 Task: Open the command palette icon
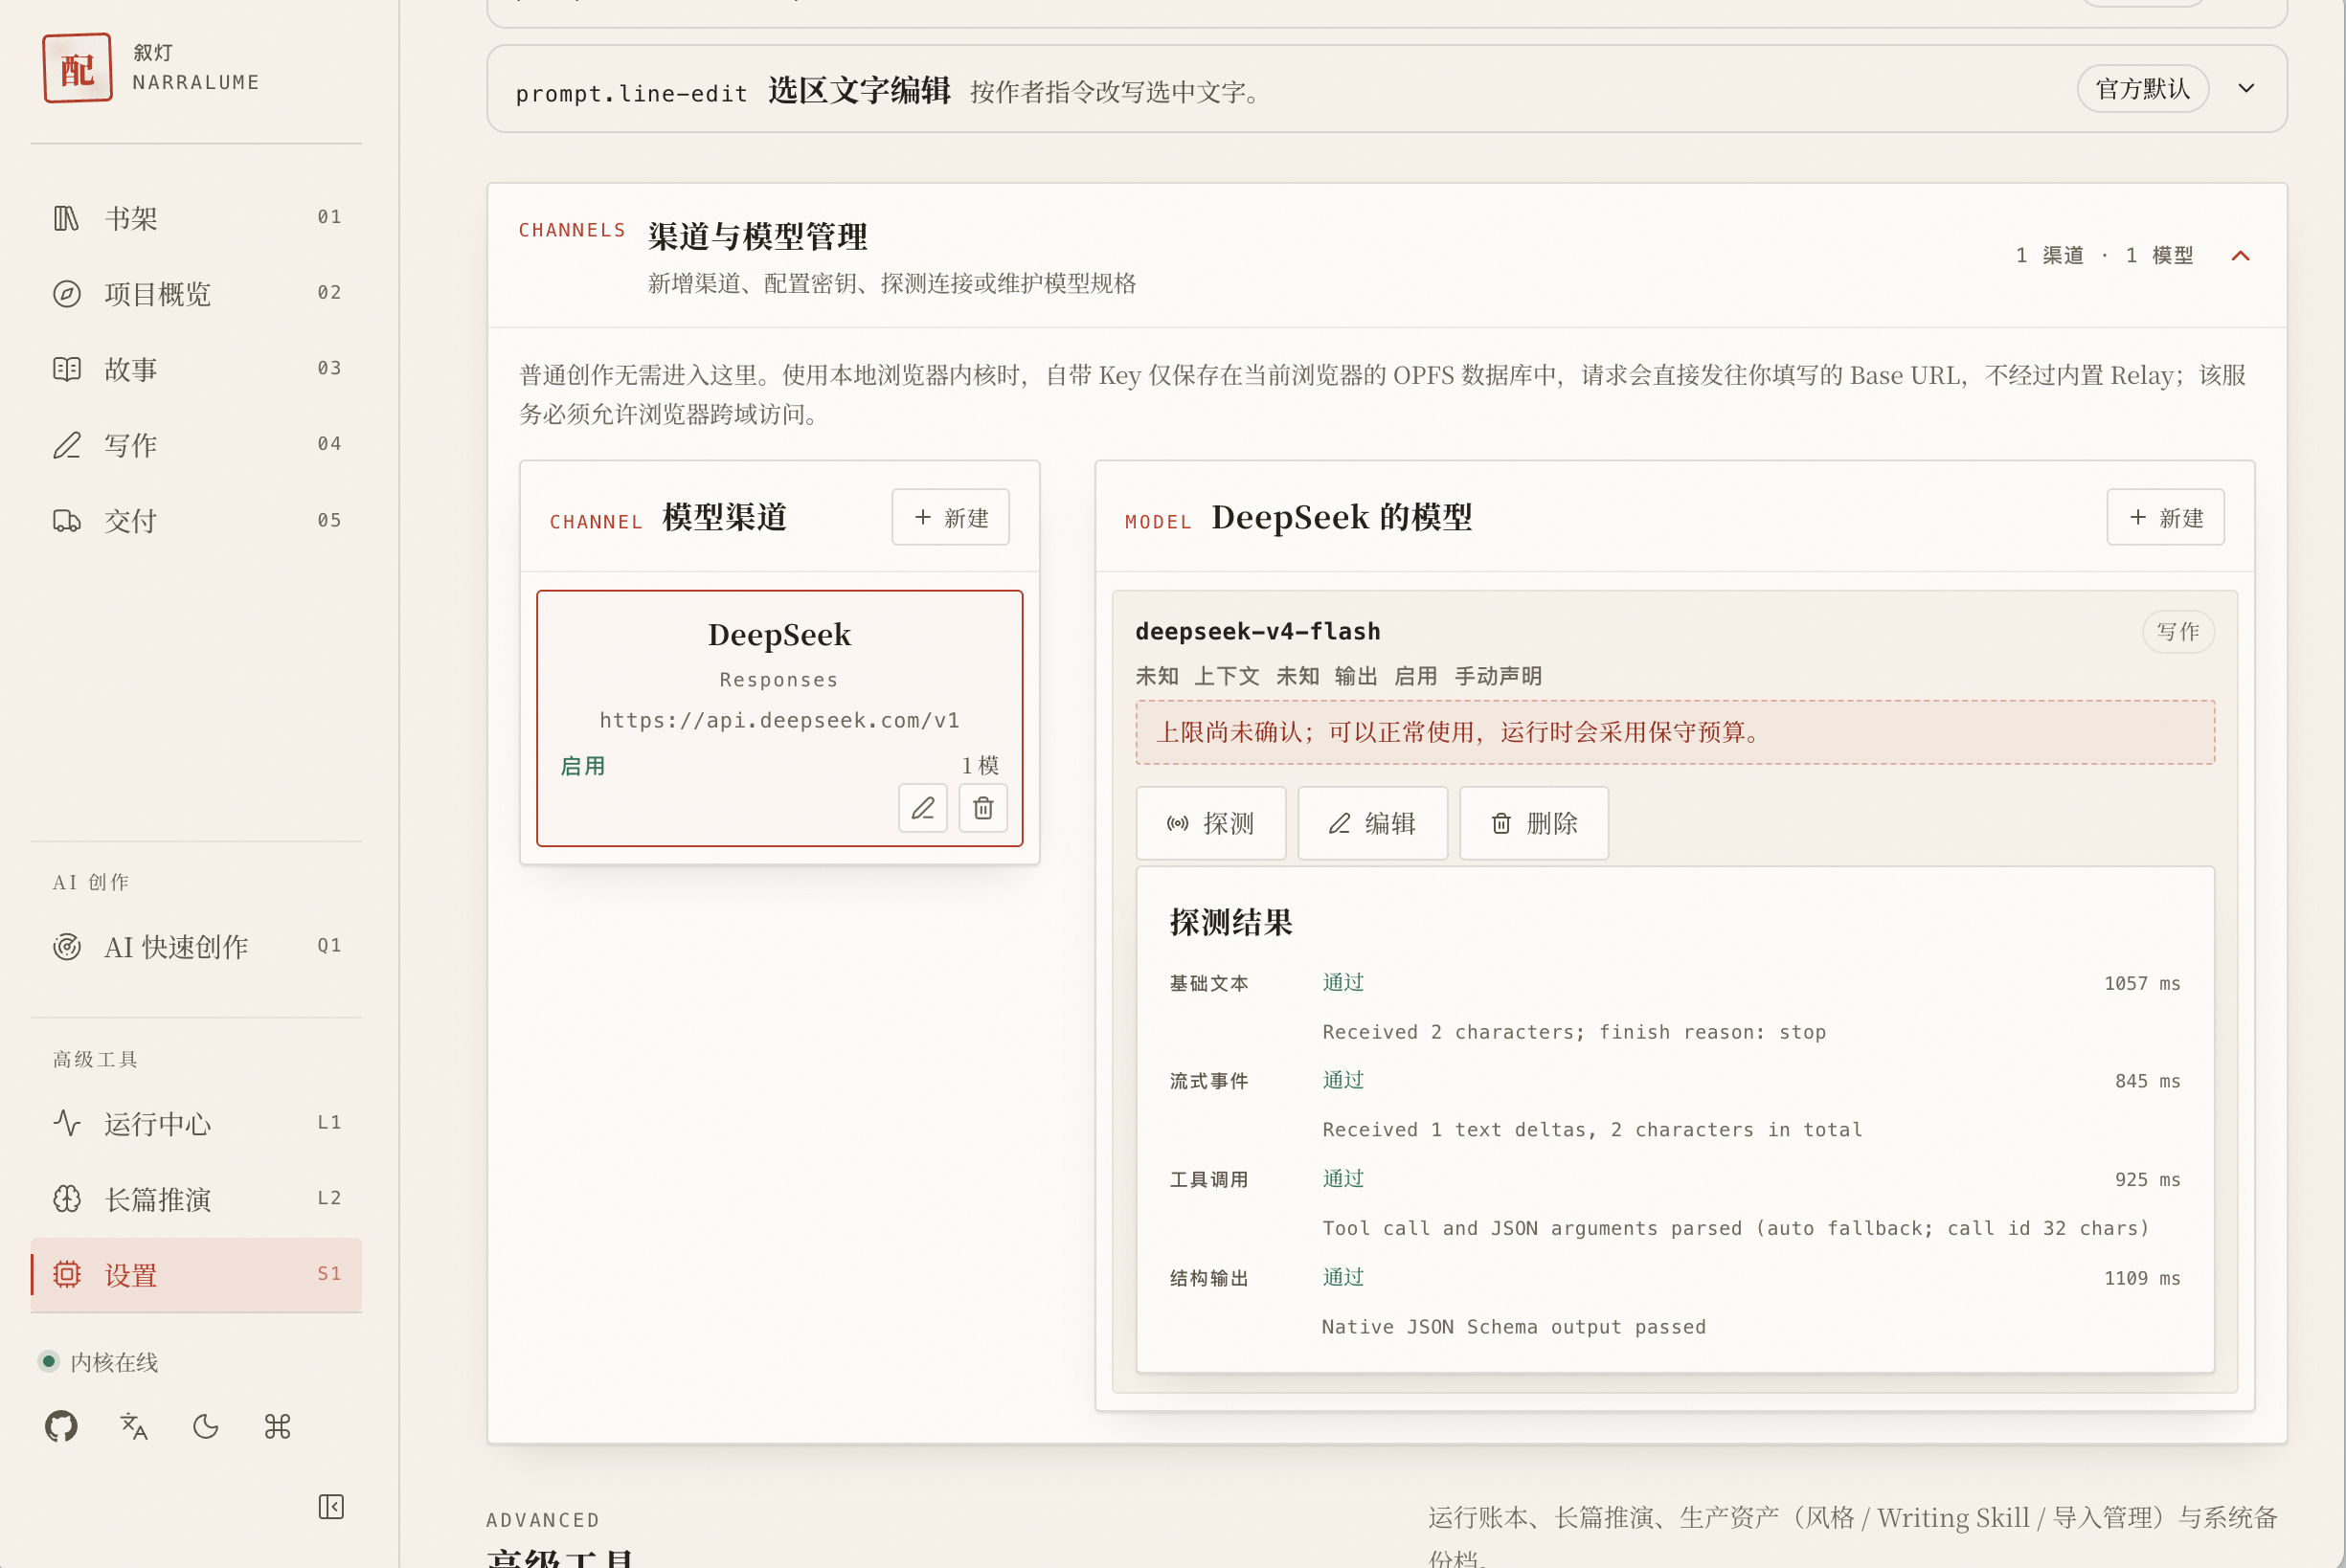(x=277, y=1426)
